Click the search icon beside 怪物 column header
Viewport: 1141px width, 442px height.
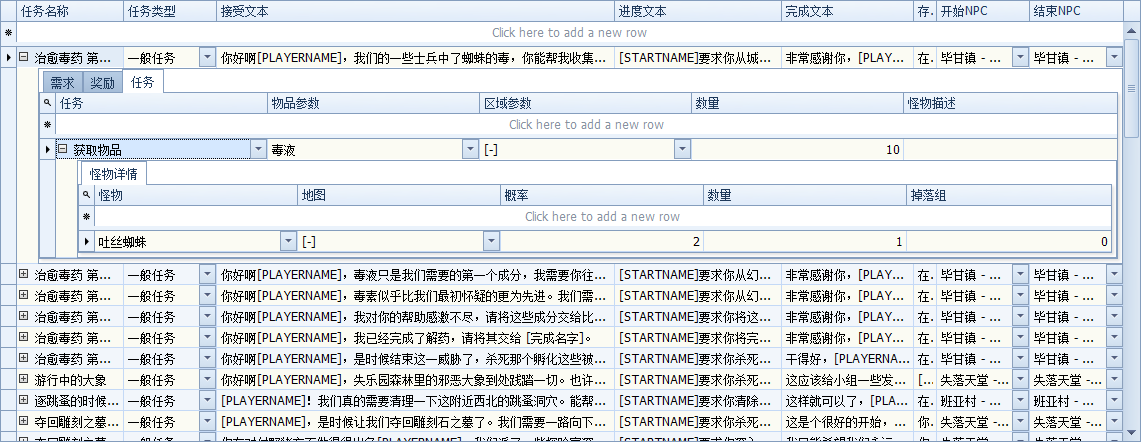pyautogui.click(x=87, y=195)
